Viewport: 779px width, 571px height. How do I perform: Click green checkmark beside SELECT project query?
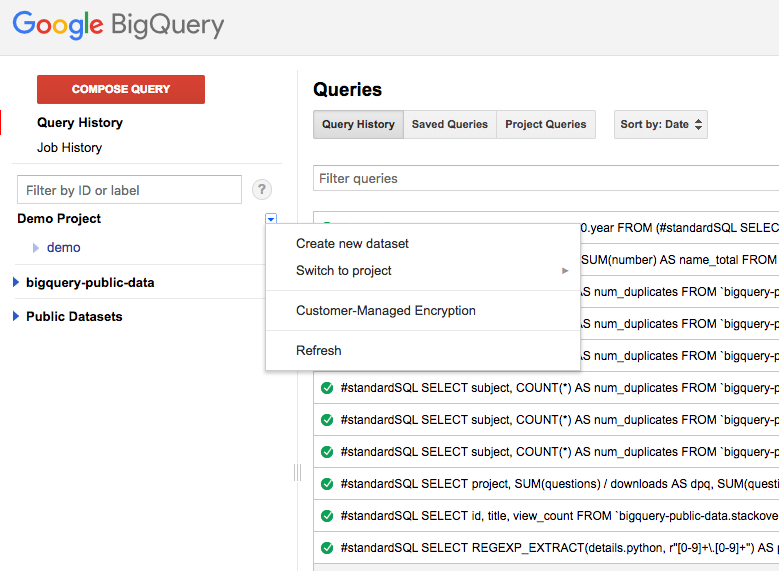pyautogui.click(x=327, y=484)
